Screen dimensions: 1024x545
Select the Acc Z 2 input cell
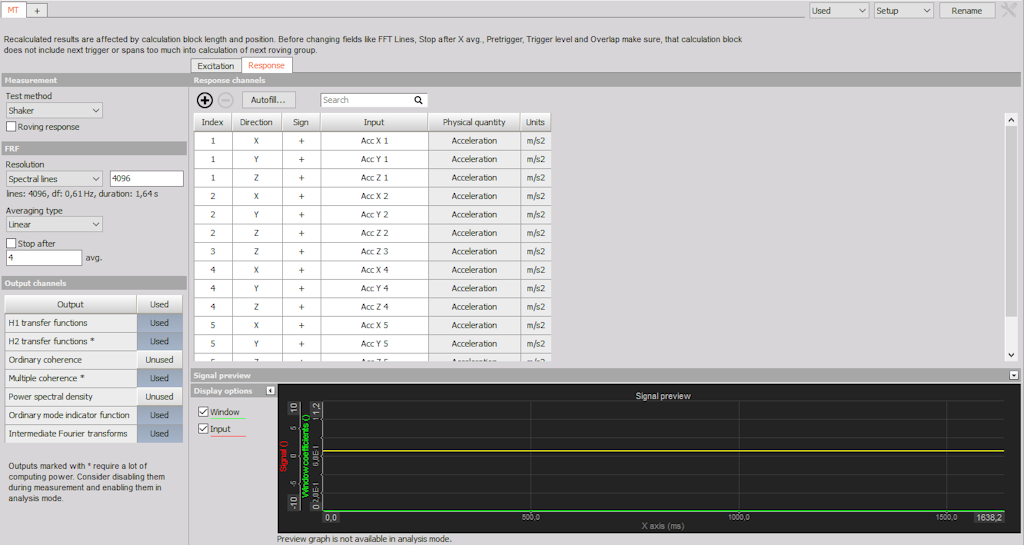pyautogui.click(x=374, y=233)
